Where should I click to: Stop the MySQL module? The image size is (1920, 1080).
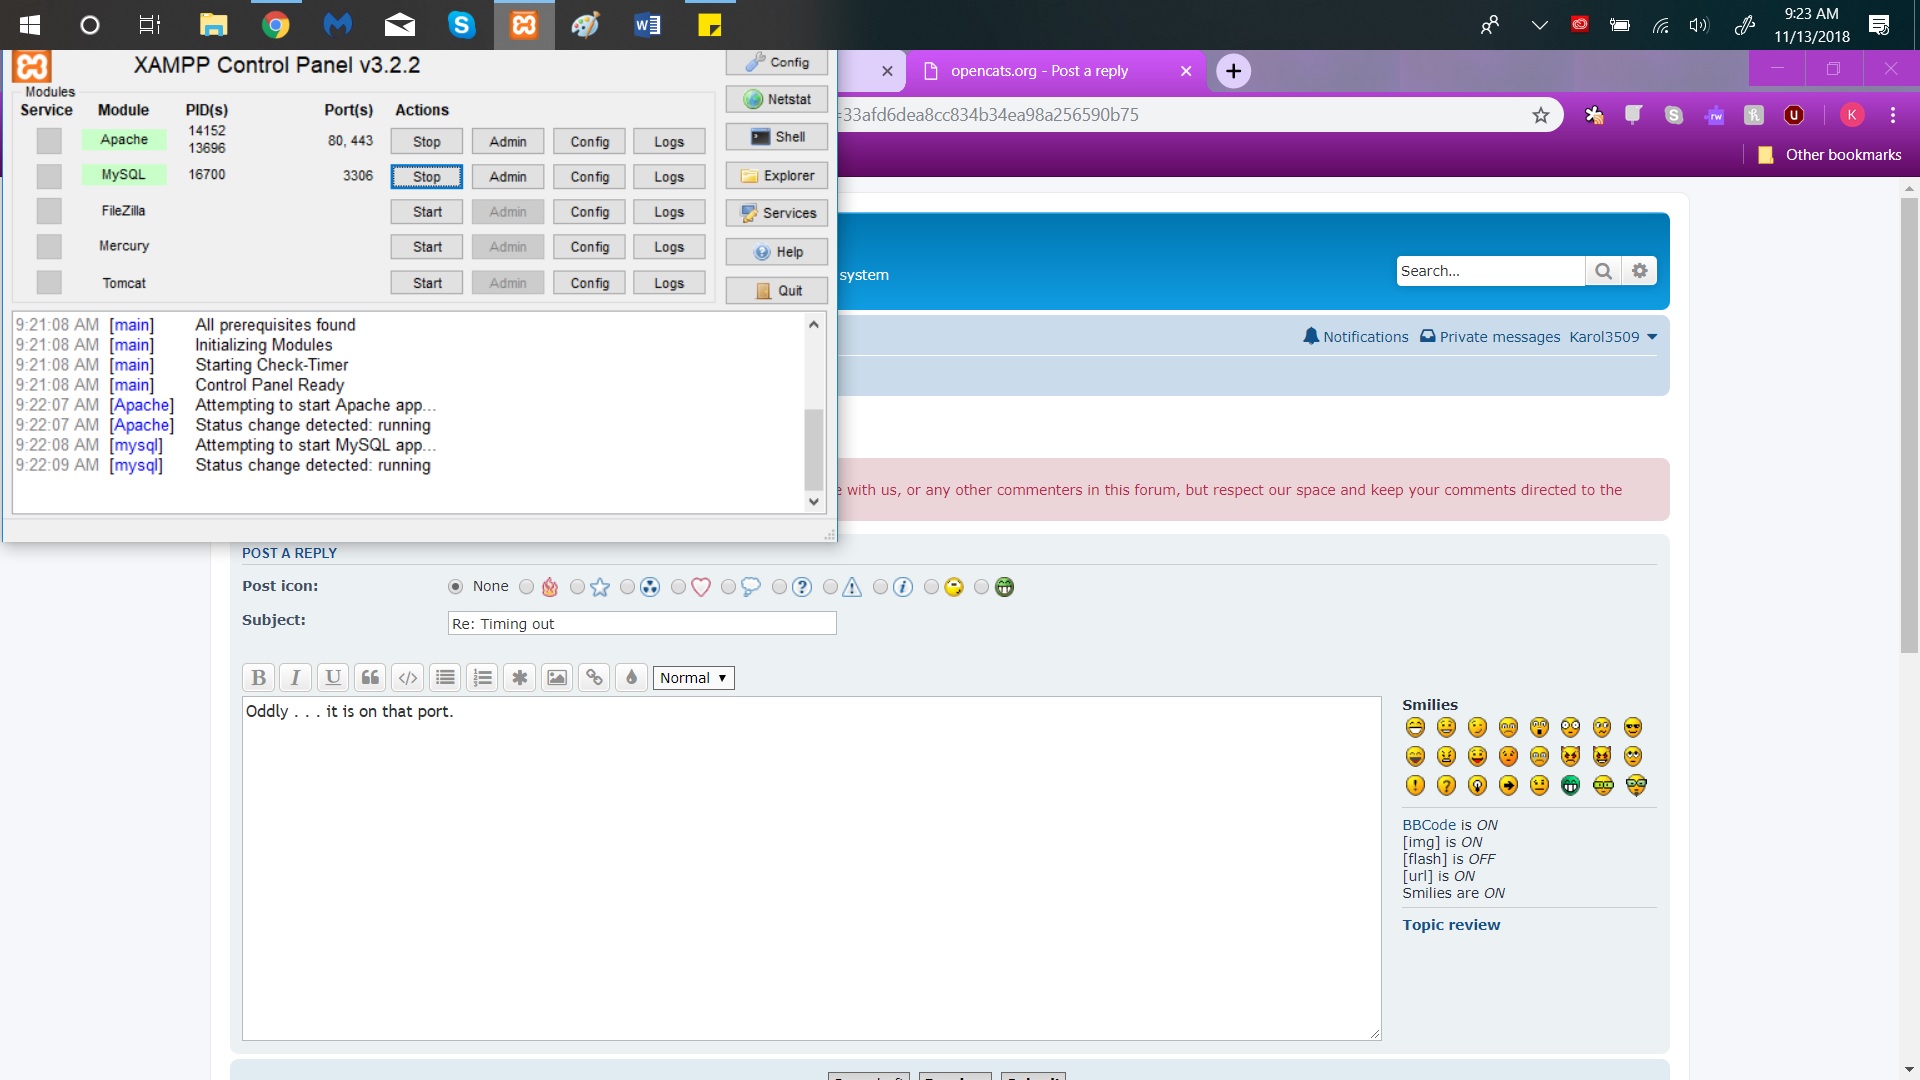427,177
